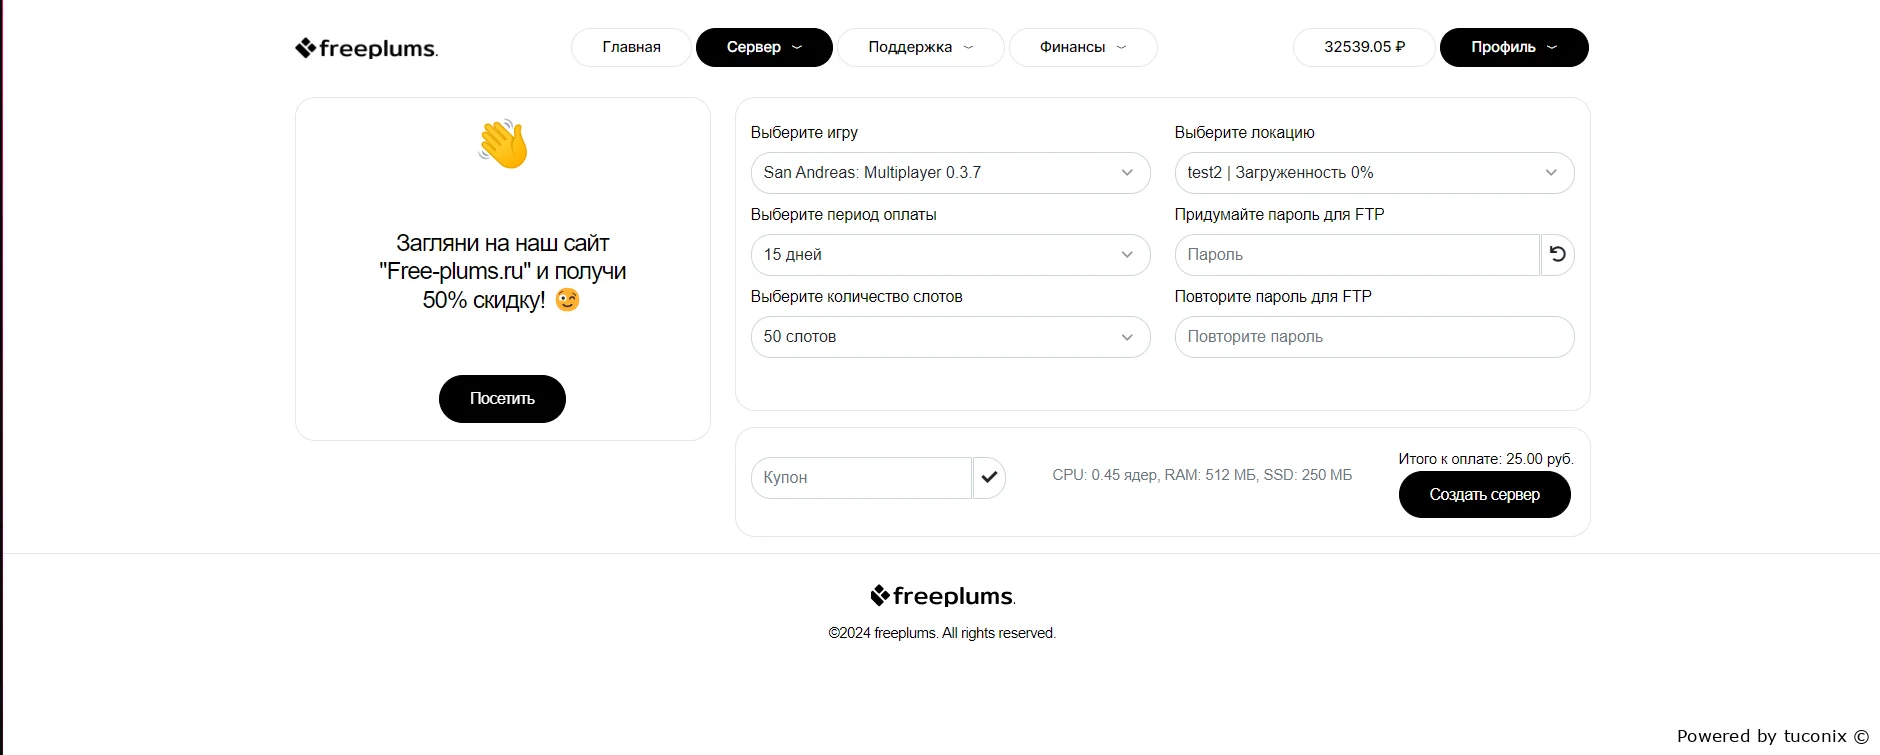
Task: Open the Сервер menu
Action: point(764,48)
